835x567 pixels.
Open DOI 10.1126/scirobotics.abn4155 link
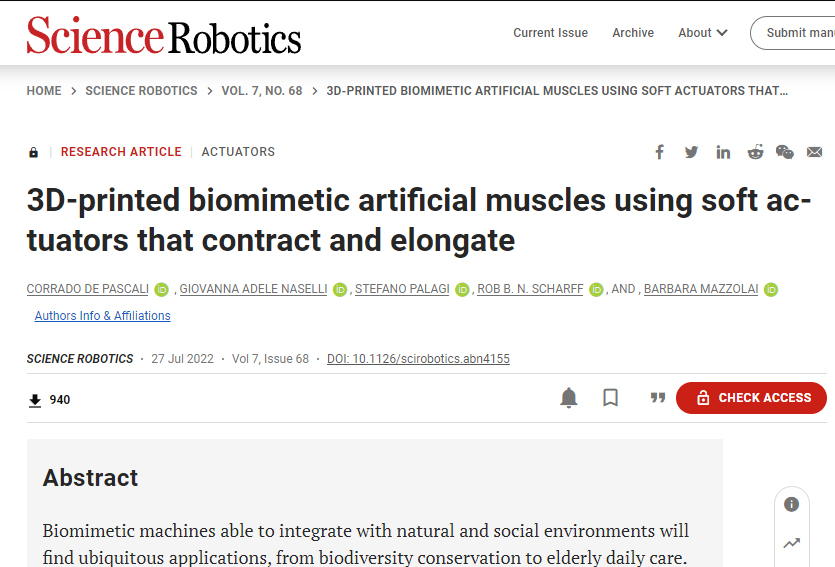(x=418, y=359)
